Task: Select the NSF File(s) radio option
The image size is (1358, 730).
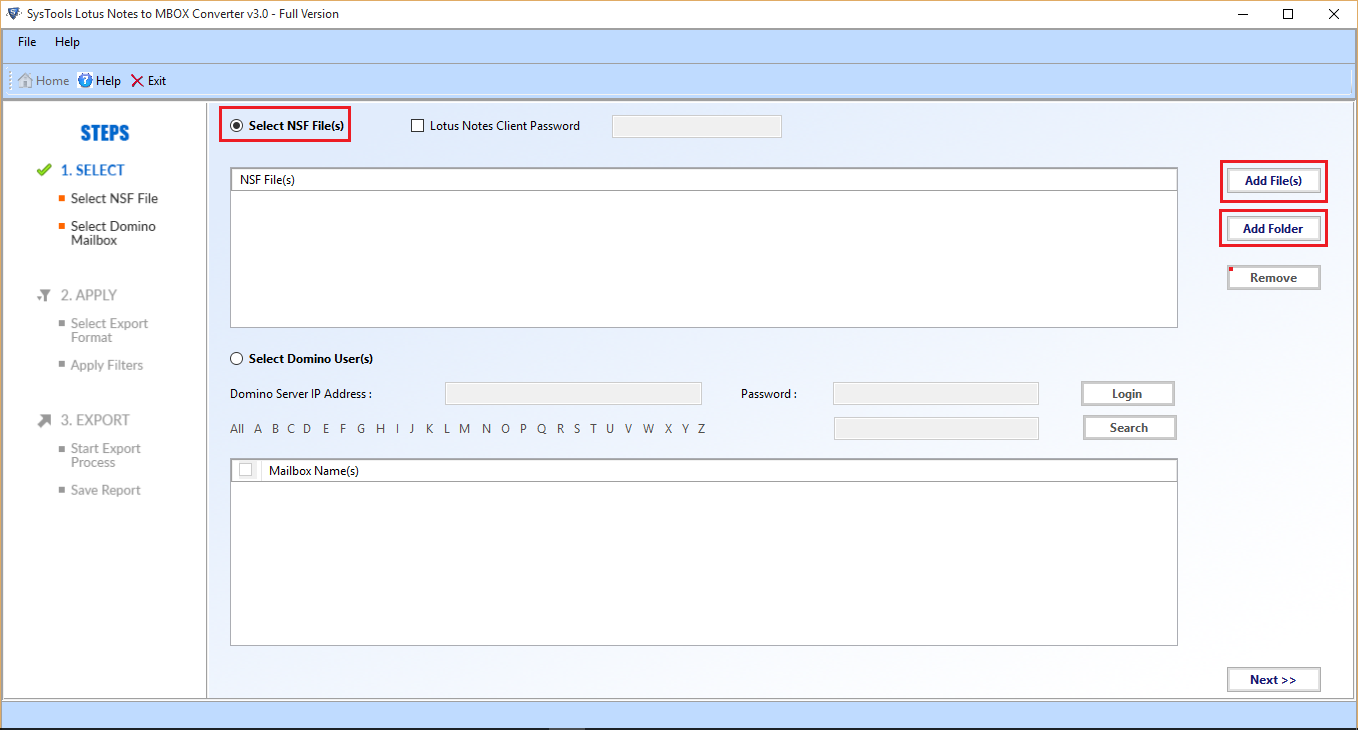Action: tap(236, 126)
